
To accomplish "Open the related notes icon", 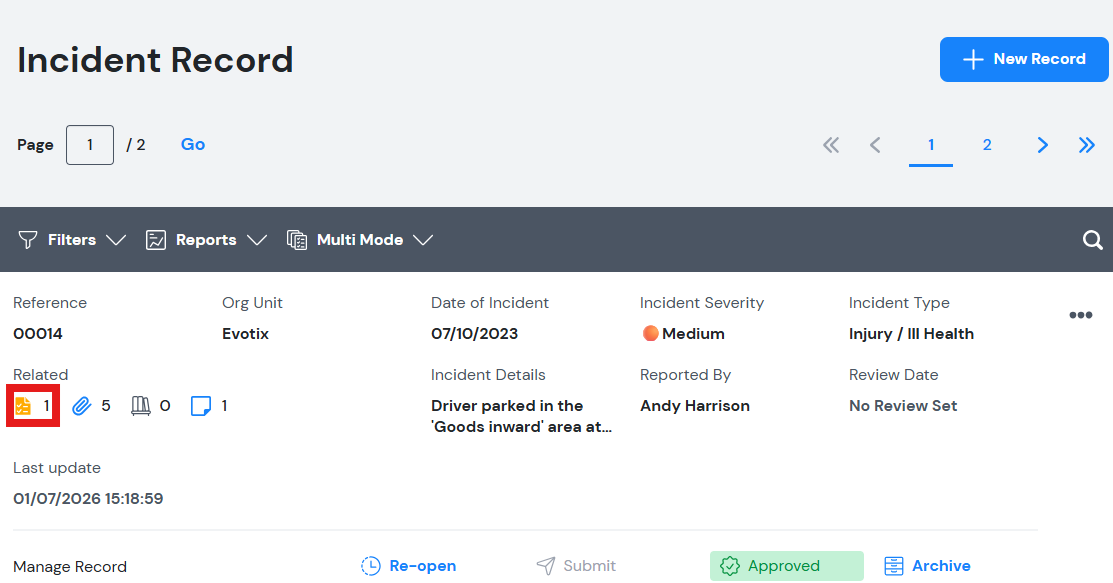I will 201,406.
